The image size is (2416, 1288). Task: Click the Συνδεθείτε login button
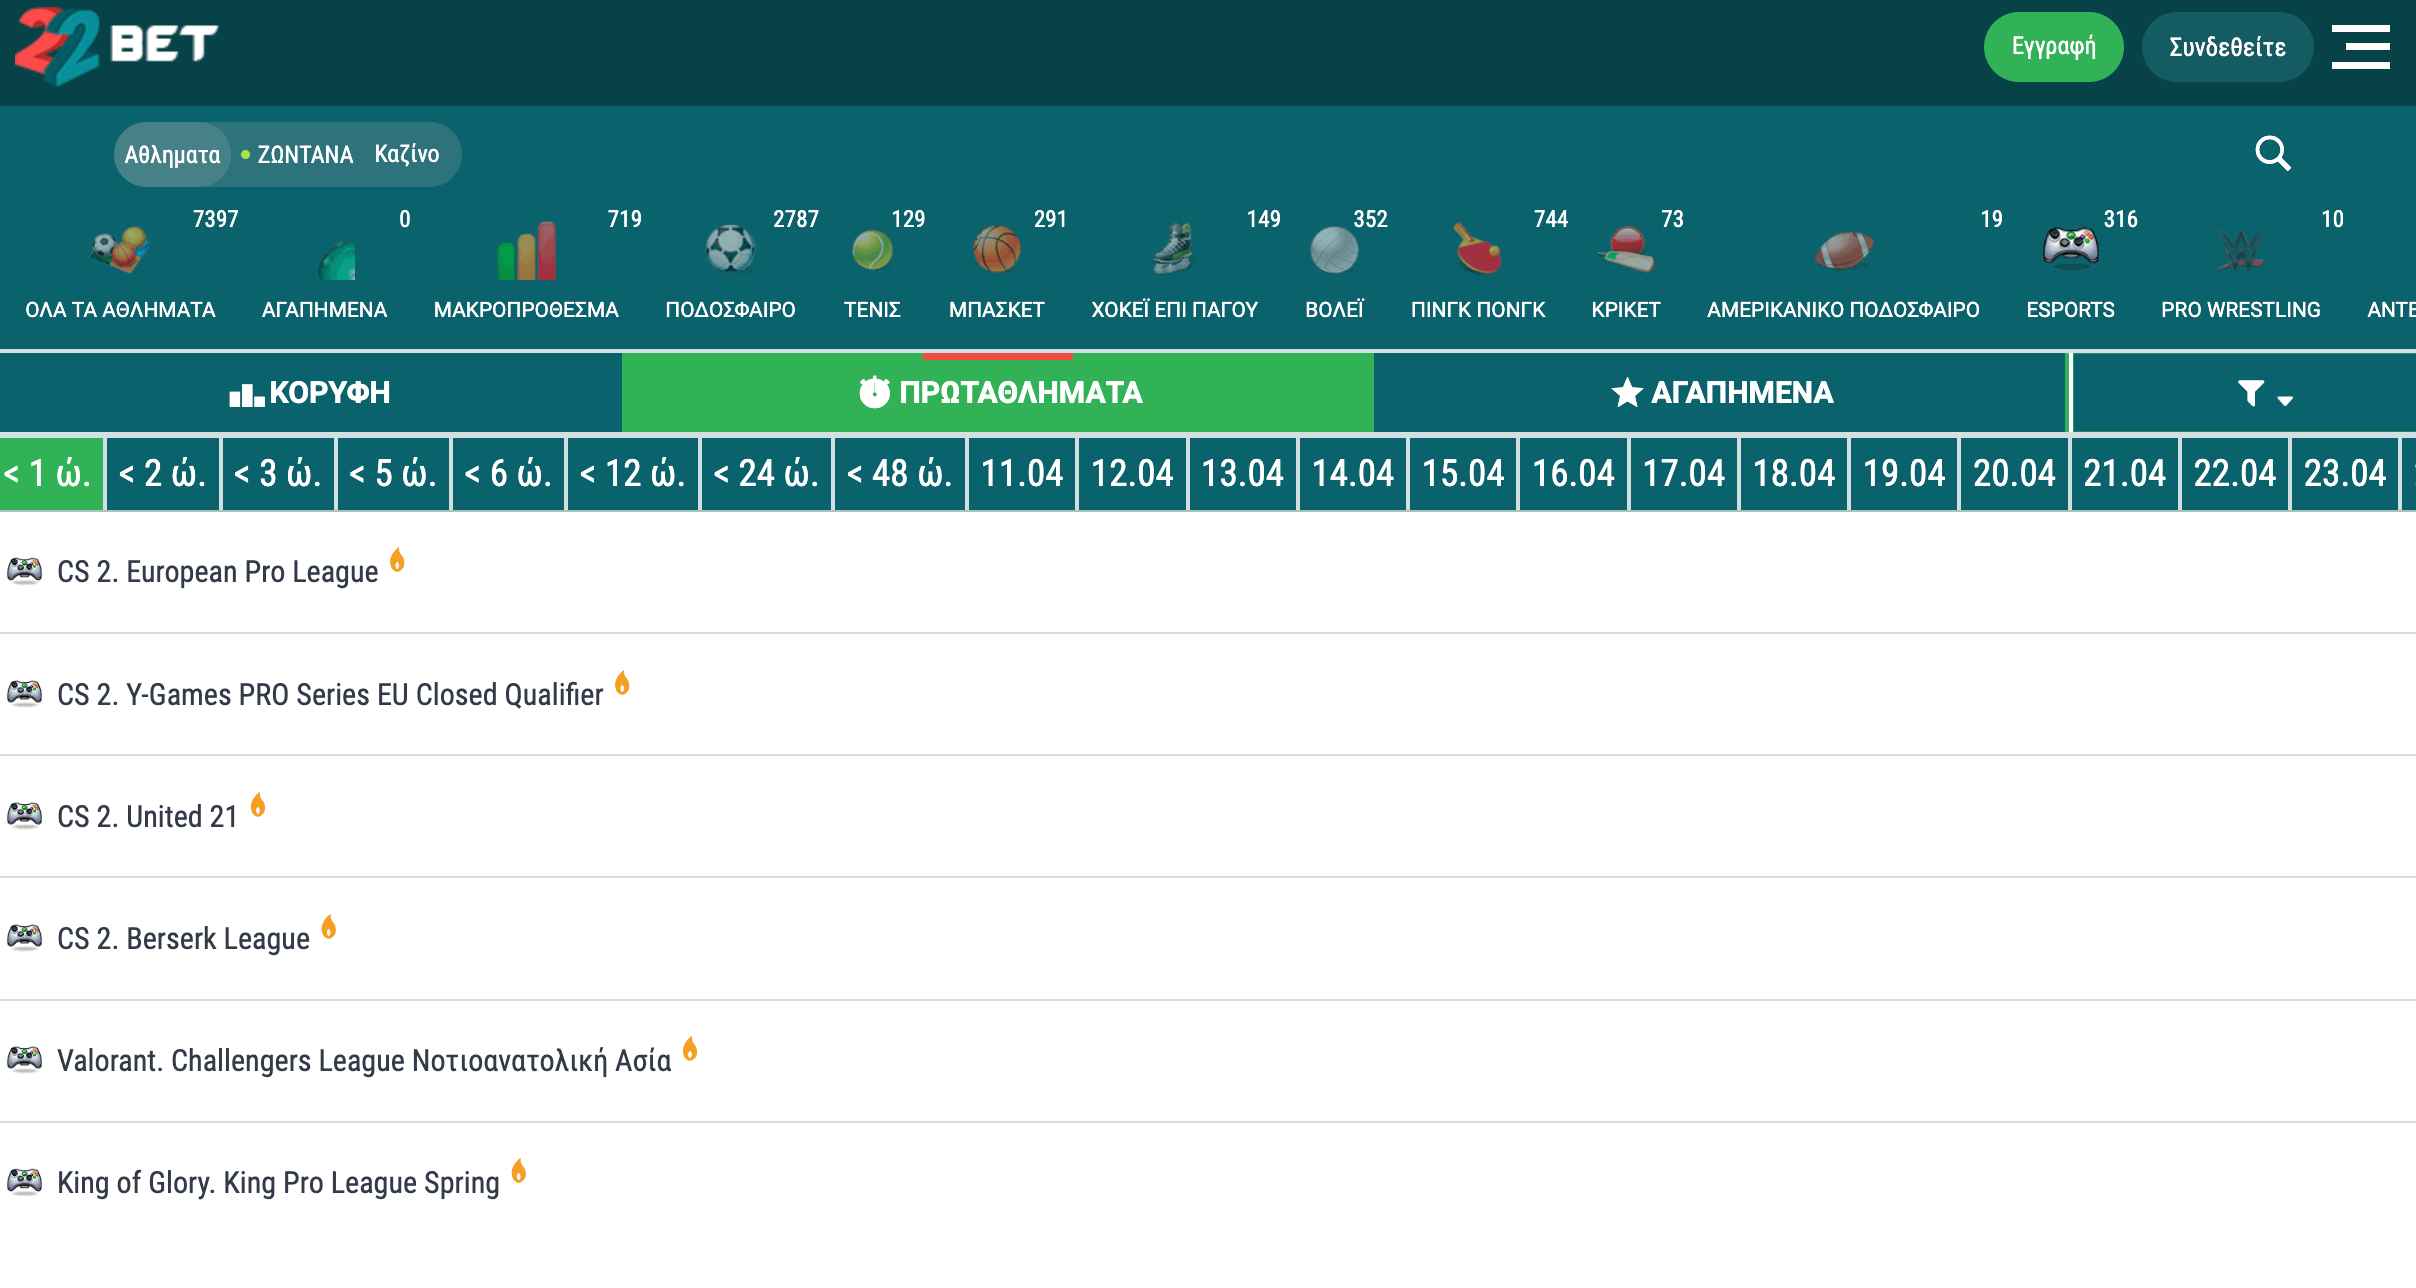click(x=2227, y=47)
